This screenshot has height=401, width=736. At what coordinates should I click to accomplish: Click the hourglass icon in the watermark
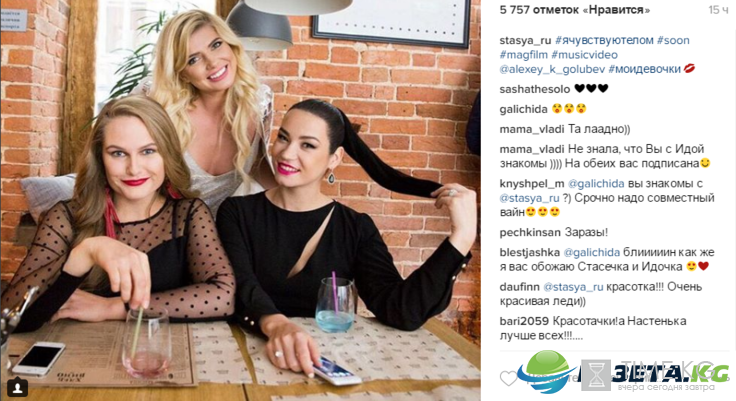pos(596,375)
